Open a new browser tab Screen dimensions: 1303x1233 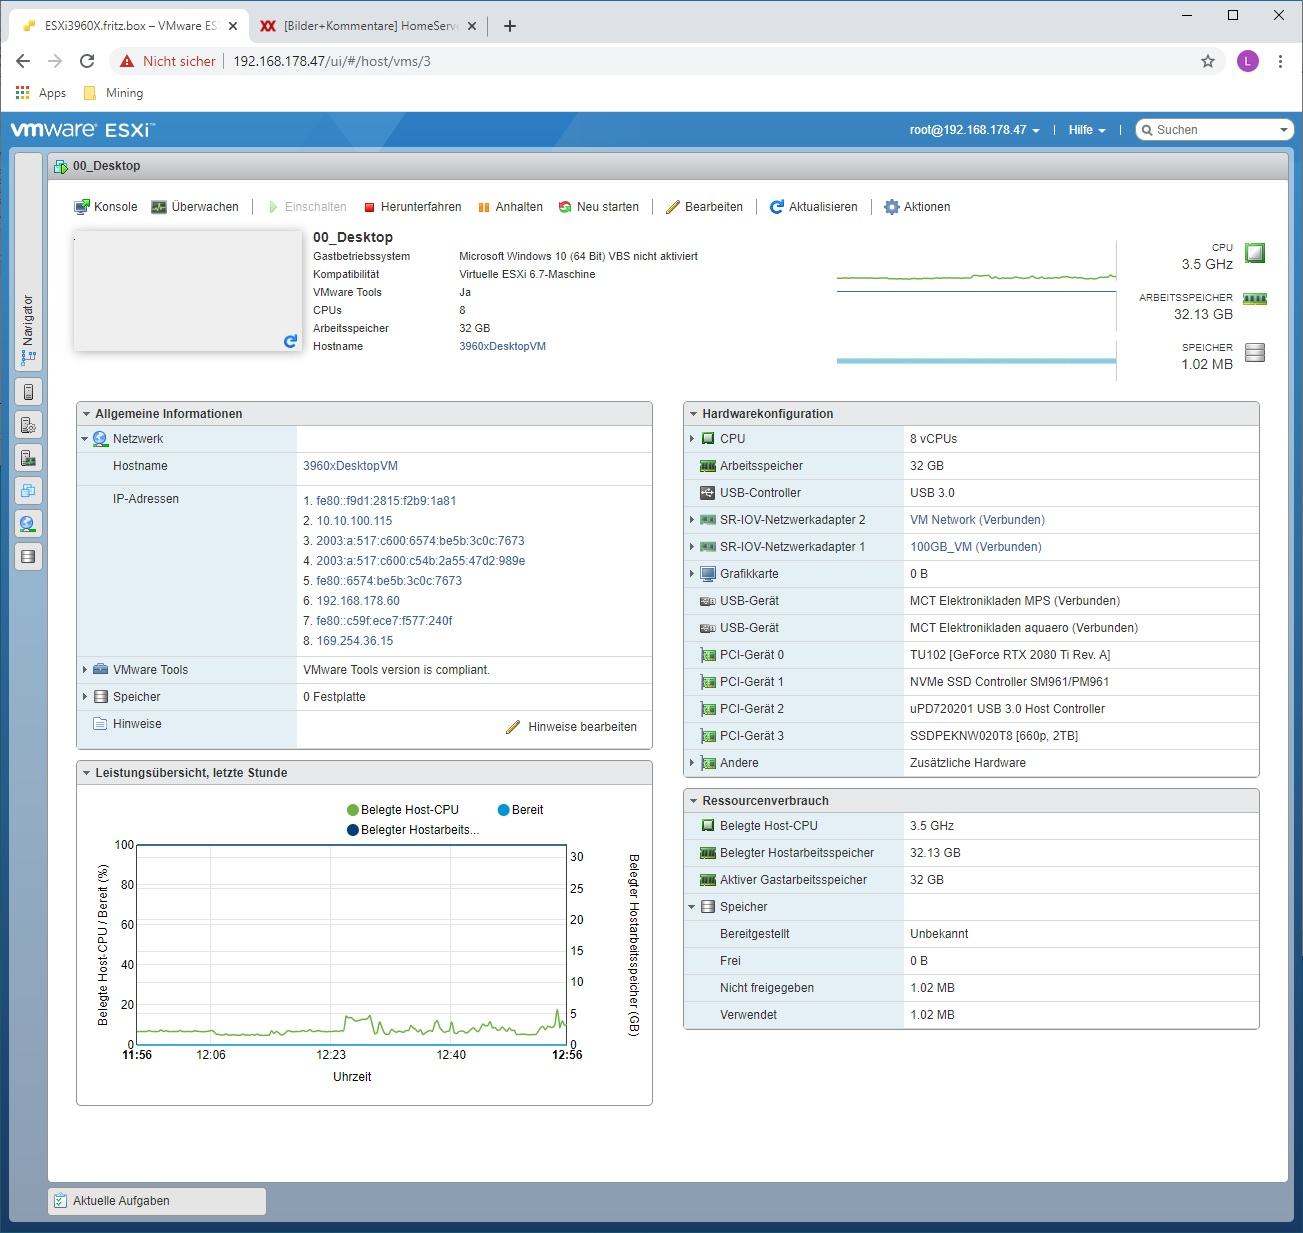pos(510,26)
